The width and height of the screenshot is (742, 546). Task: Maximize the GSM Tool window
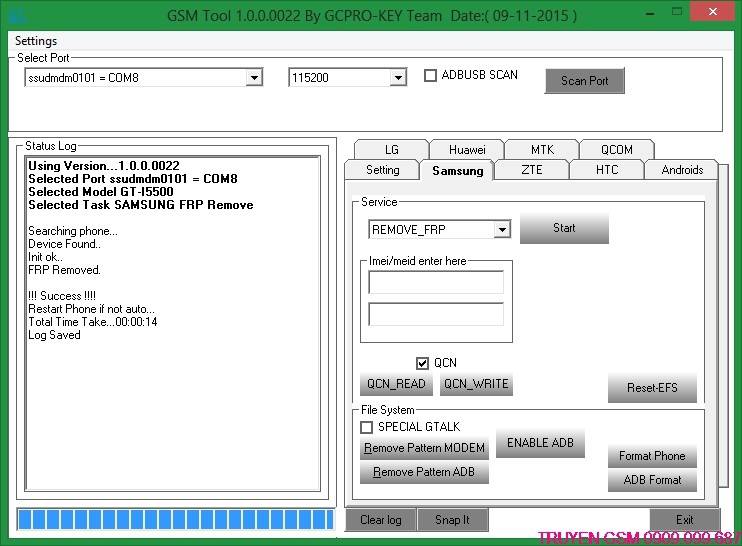pos(677,12)
